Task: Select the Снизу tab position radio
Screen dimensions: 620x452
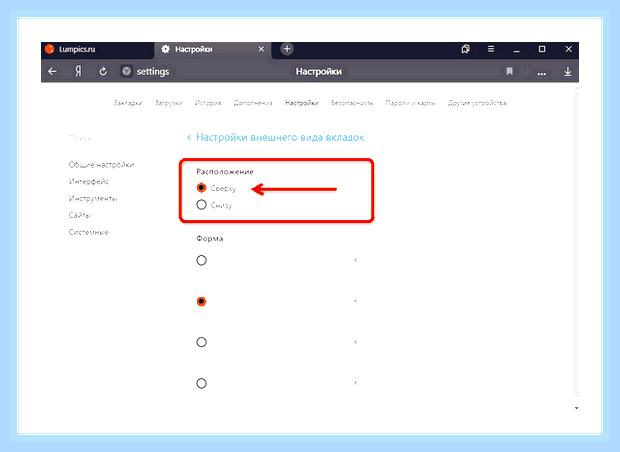Action: 201,204
